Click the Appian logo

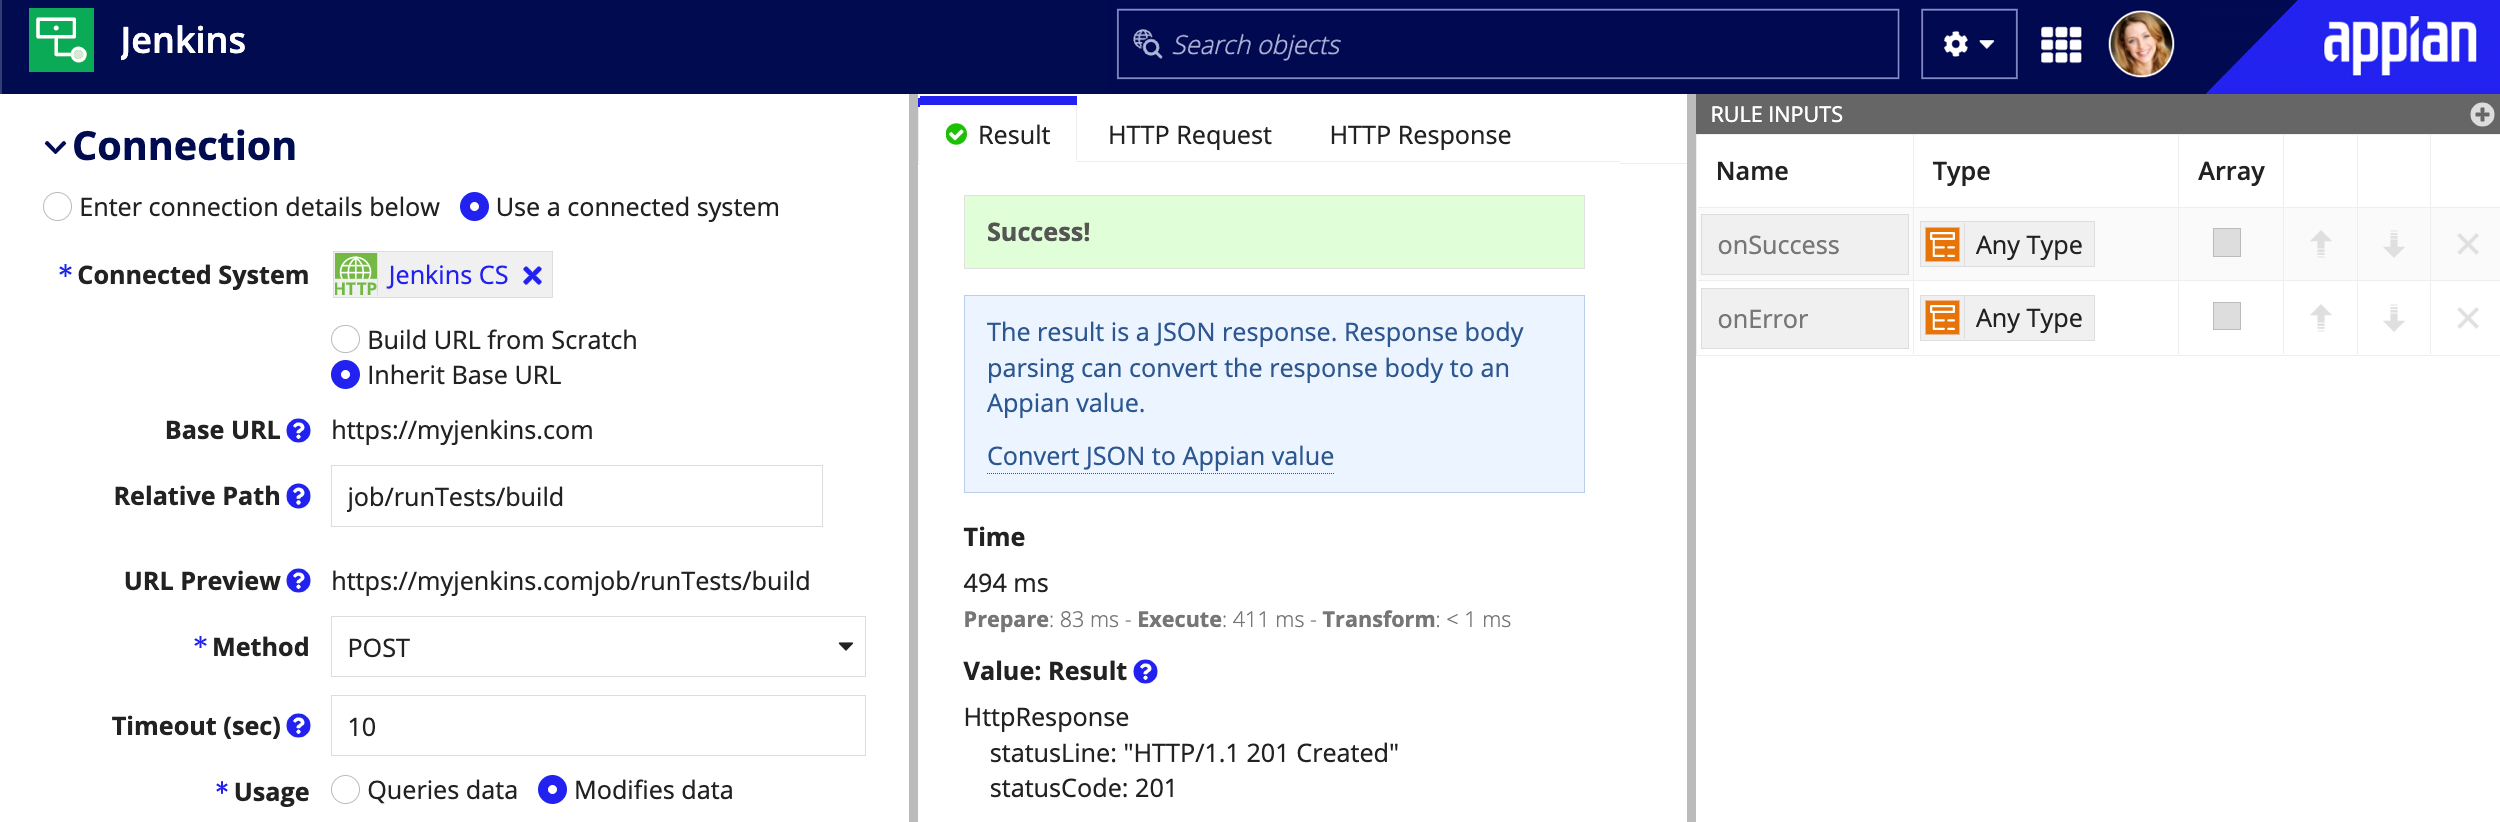click(x=2399, y=43)
